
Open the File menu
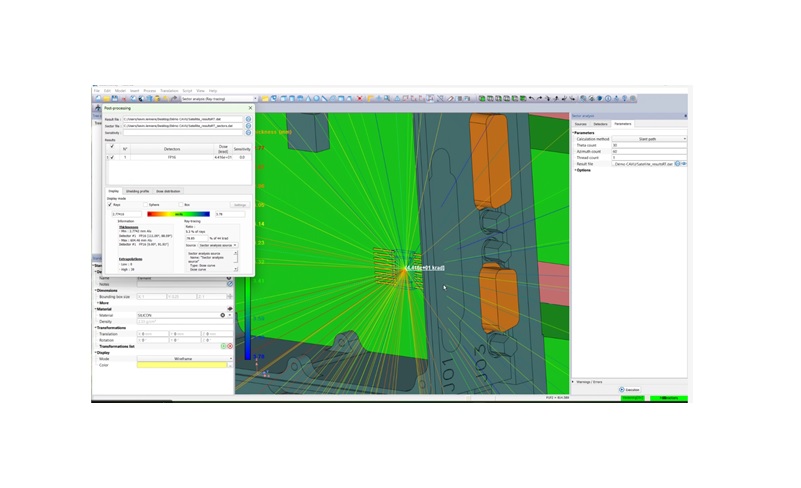(x=97, y=90)
